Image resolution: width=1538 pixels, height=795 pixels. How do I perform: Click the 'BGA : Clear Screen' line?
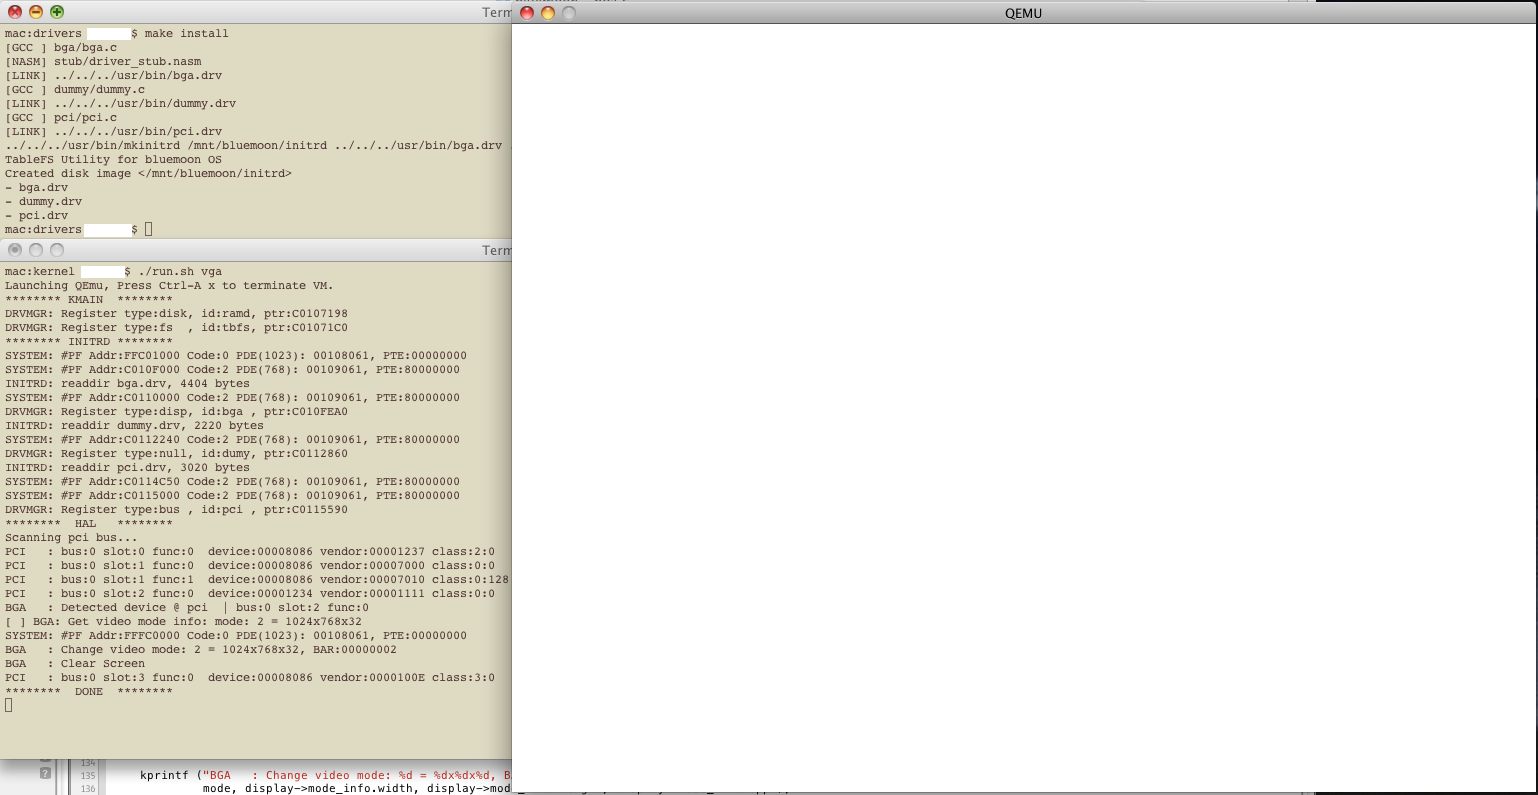point(75,663)
